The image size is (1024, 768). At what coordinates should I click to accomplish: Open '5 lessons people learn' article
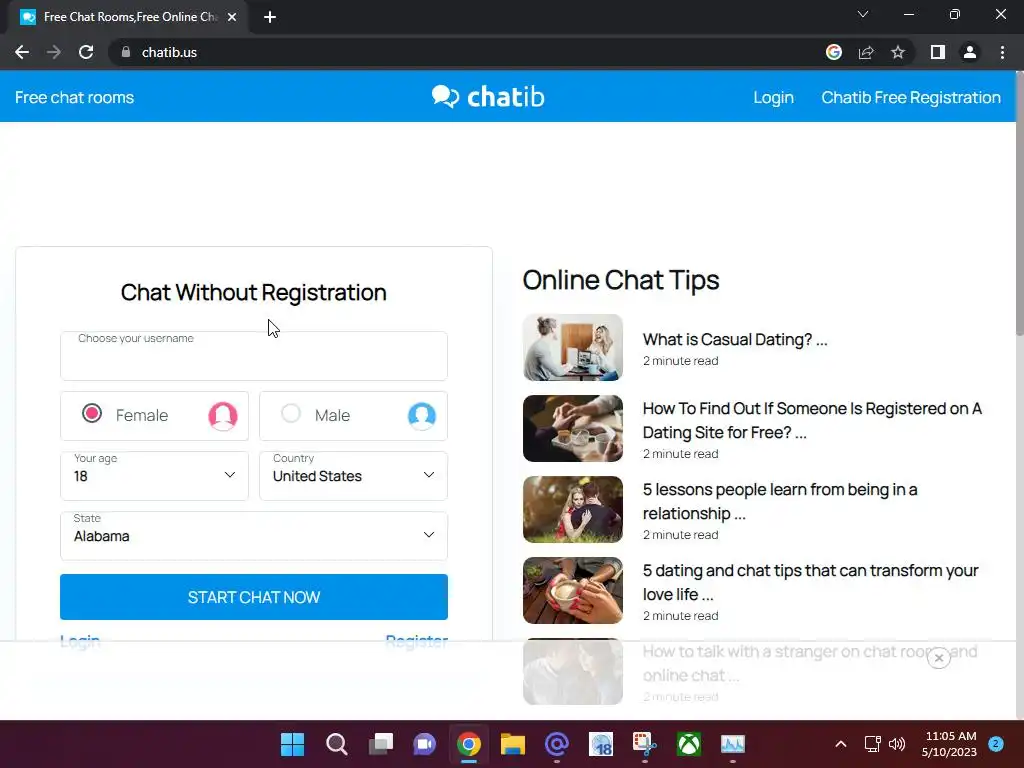coord(780,502)
